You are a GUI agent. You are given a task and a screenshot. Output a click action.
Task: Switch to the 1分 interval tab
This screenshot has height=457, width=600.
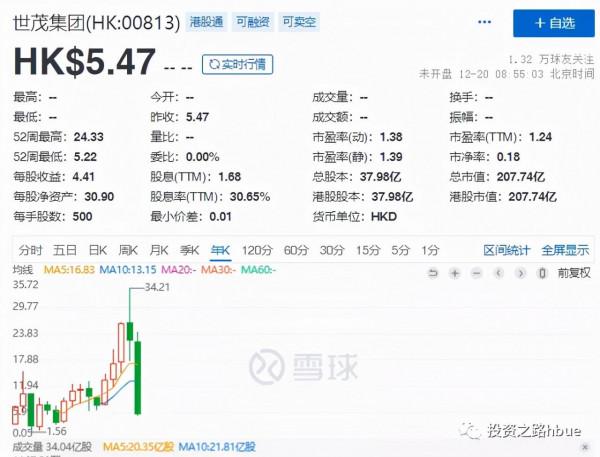tap(430, 250)
